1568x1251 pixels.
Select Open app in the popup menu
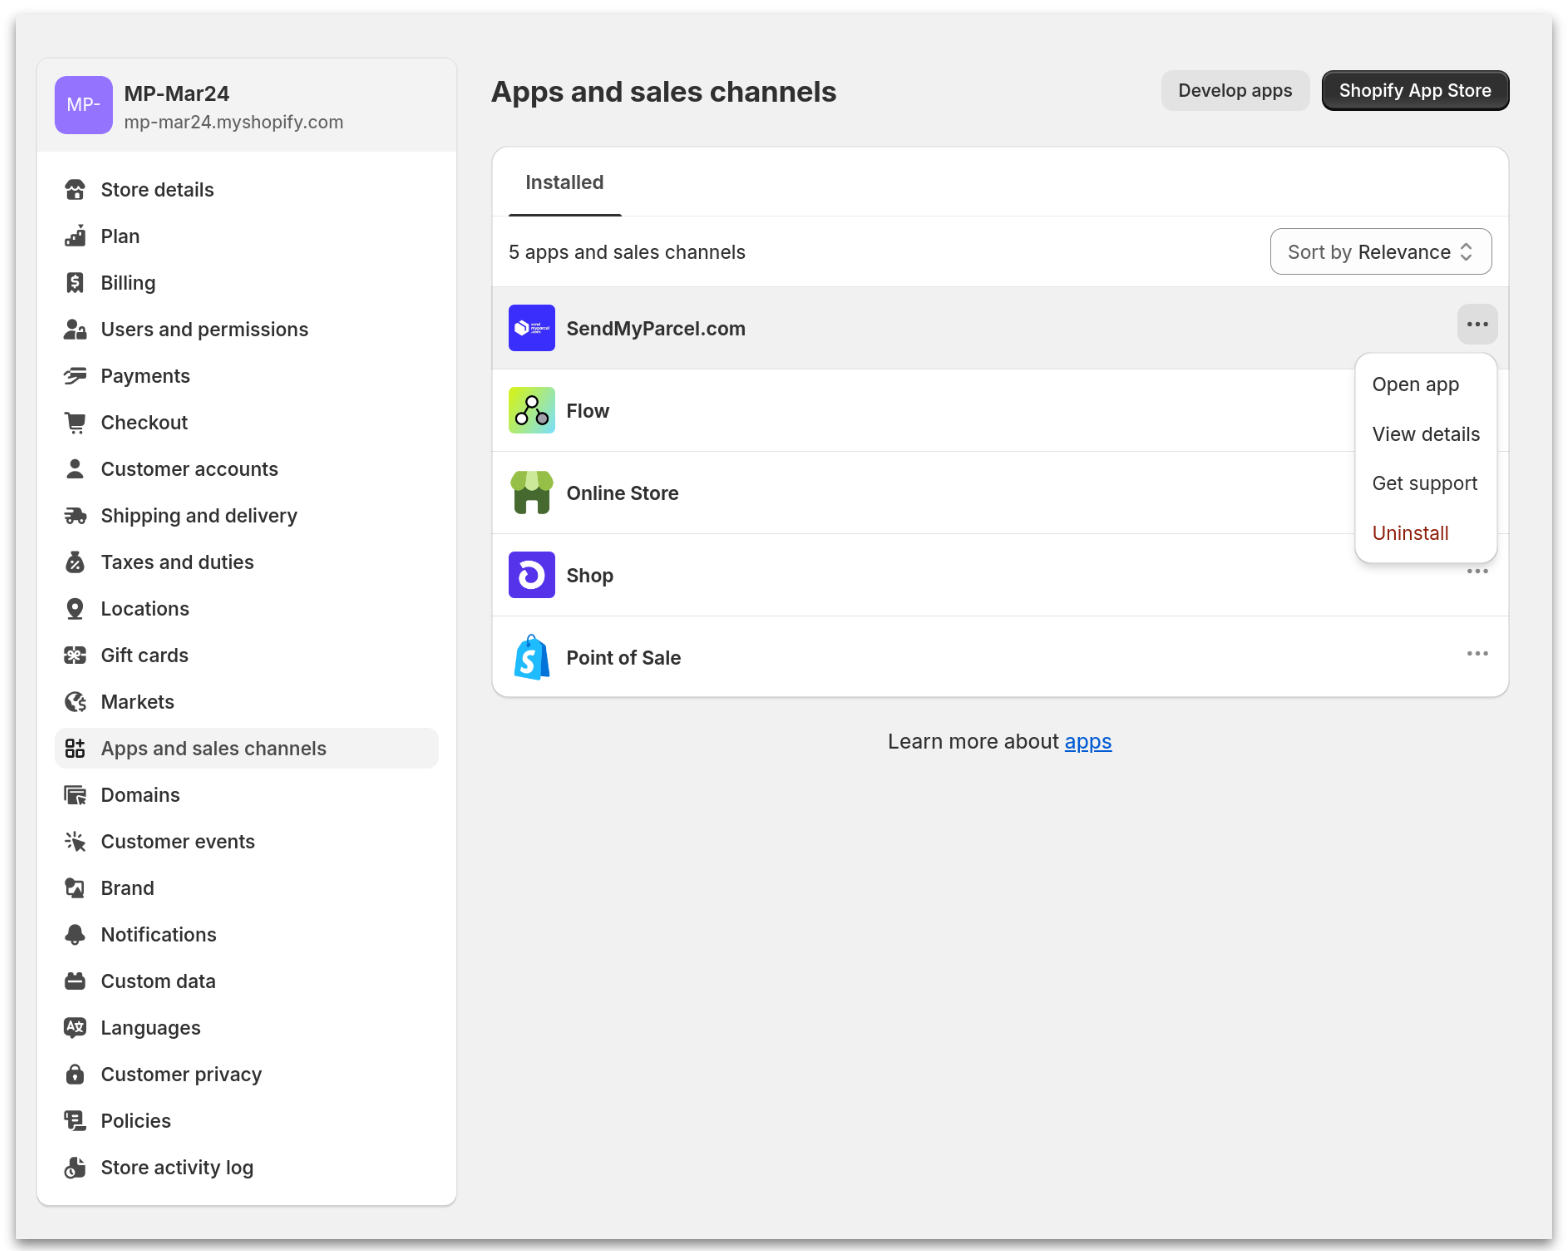(x=1415, y=385)
